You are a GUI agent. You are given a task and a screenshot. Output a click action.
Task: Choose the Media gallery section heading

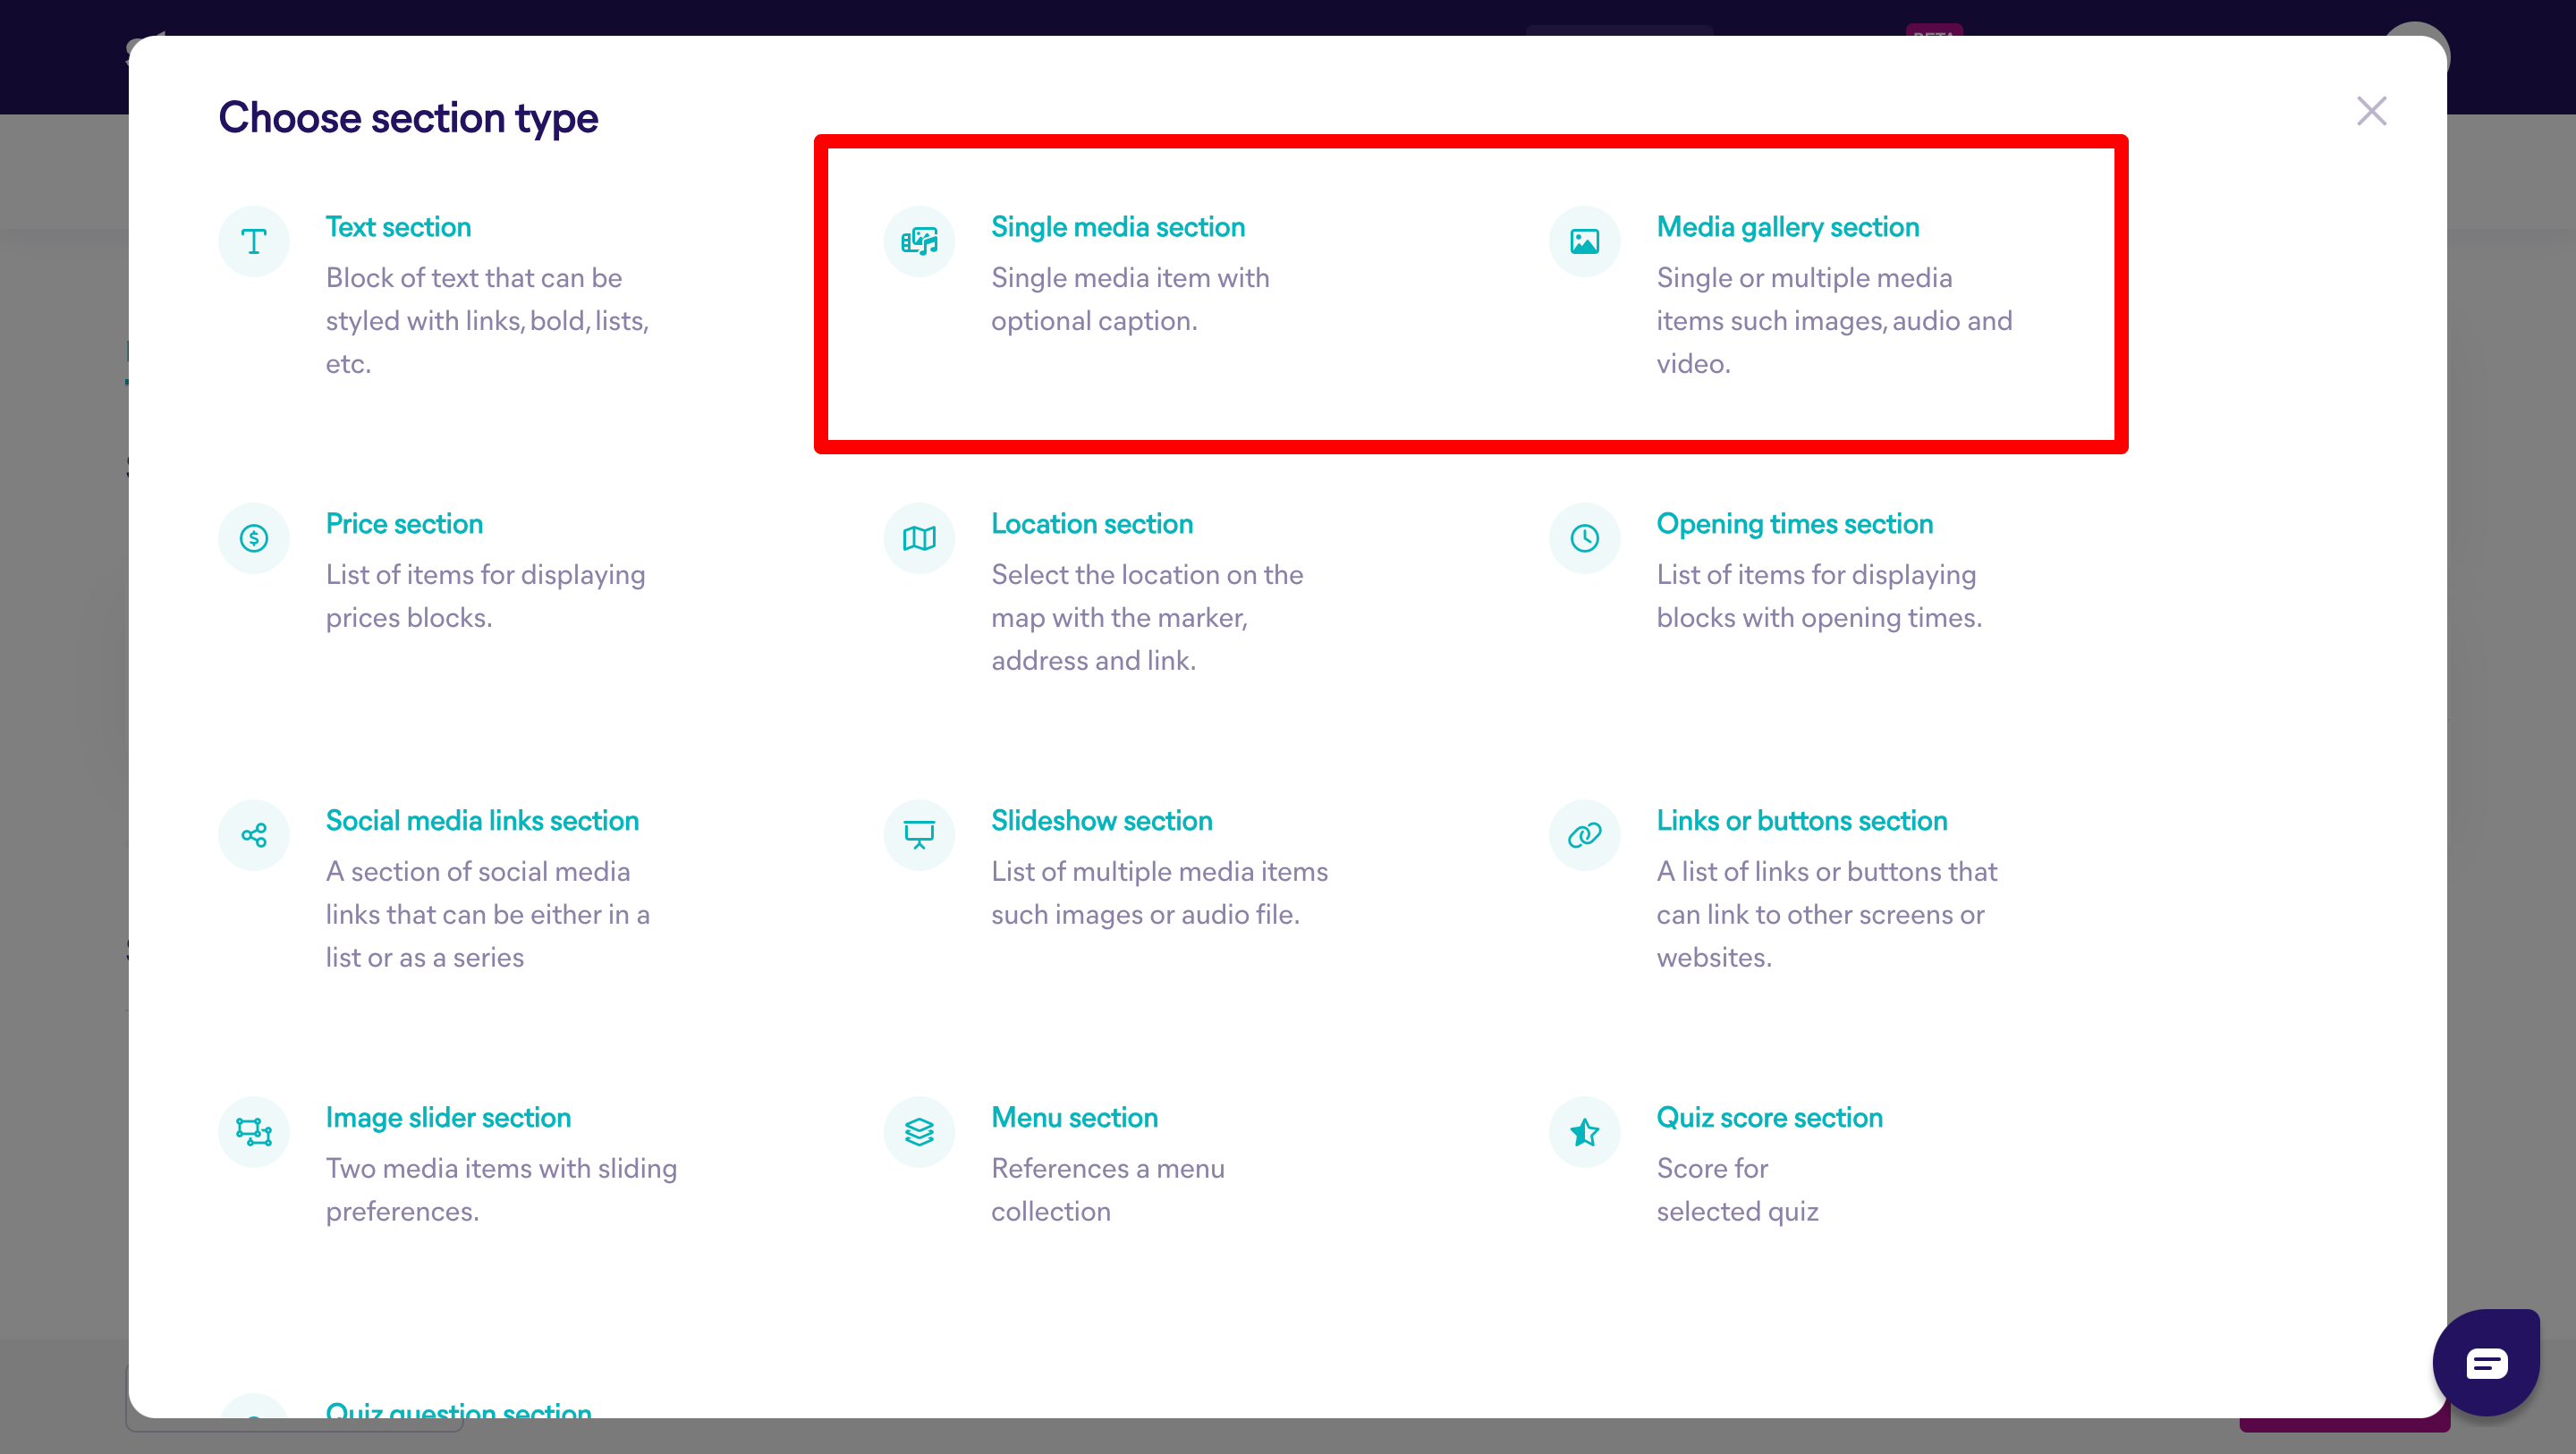tap(1787, 227)
